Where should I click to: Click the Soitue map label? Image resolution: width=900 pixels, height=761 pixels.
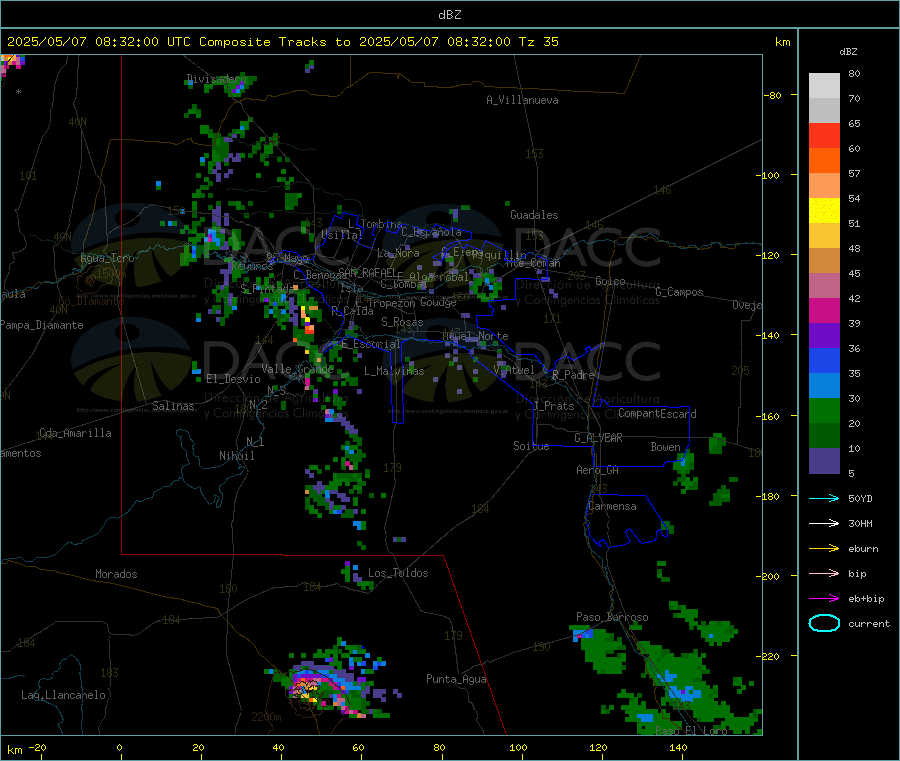pyautogui.click(x=531, y=446)
